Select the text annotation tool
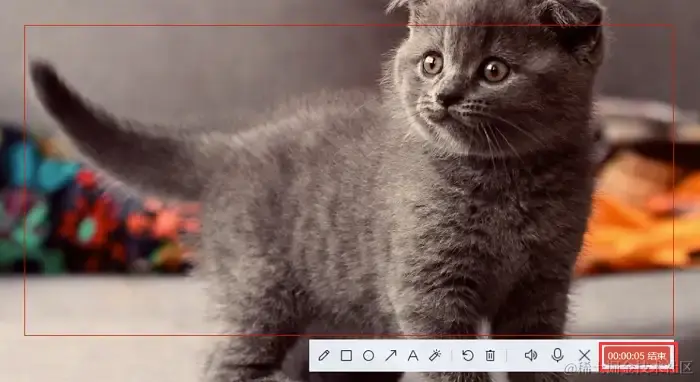The height and width of the screenshot is (382, 700). 413,356
